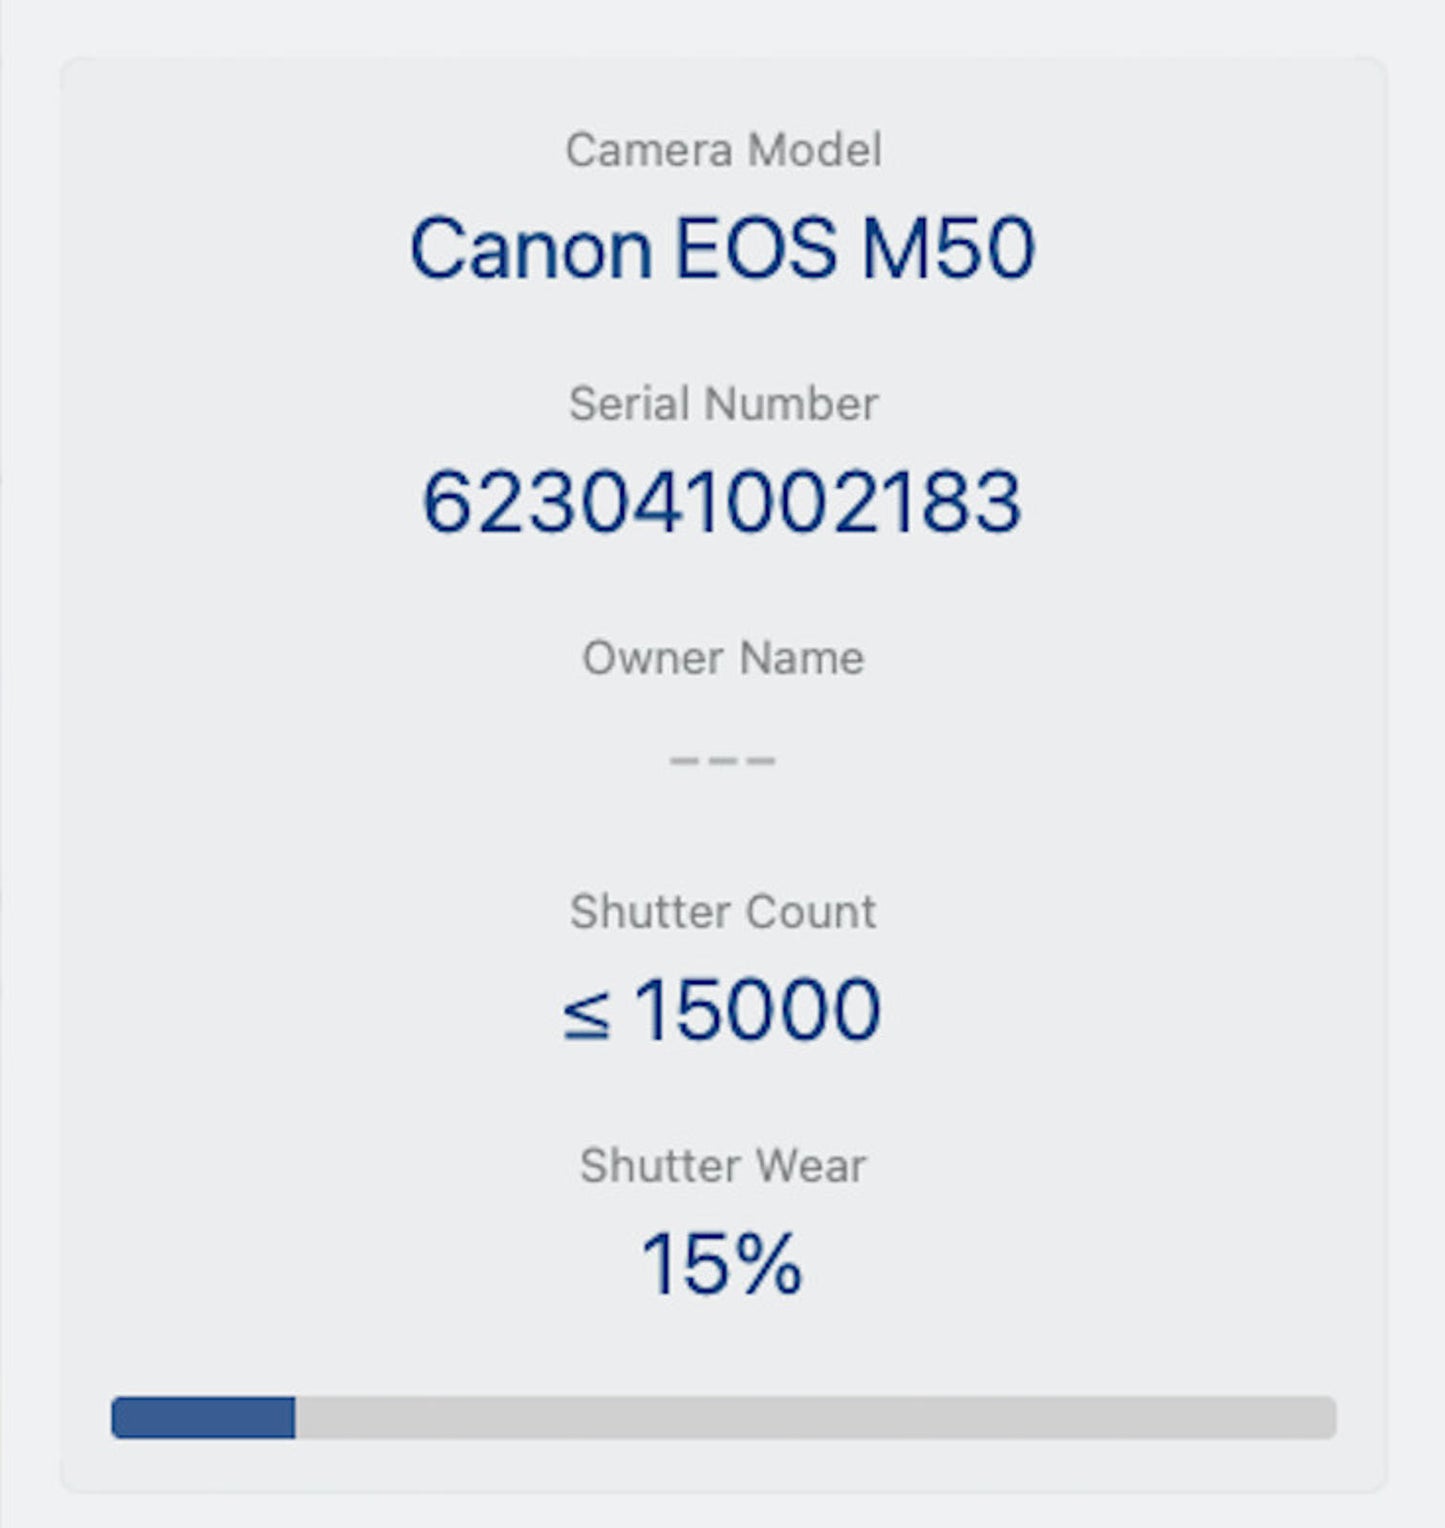Click the Camera Model label
The width and height of the screenshot is (1445, 1528).
click(x=722, y=150)
